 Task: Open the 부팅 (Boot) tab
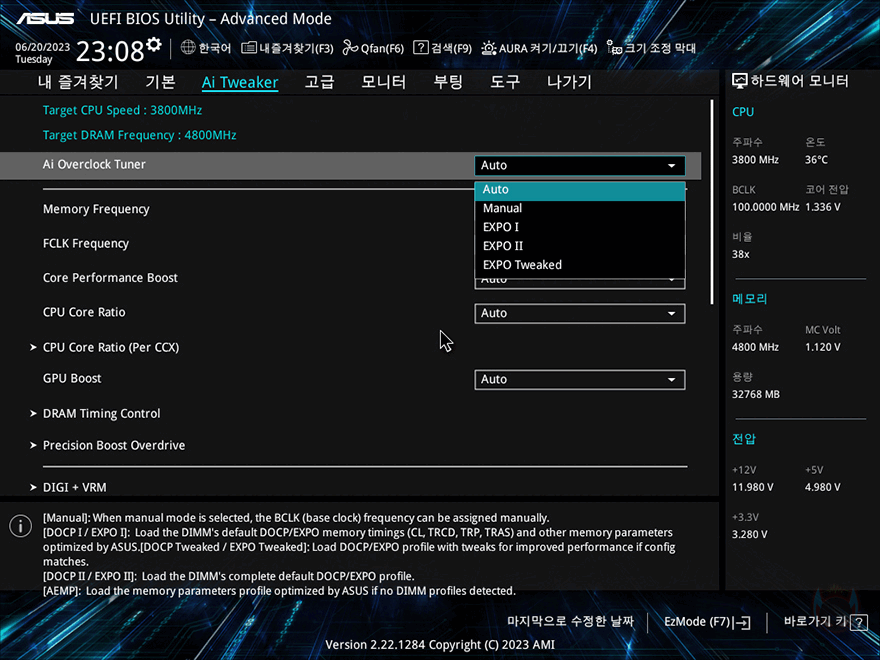pos(448,82)
